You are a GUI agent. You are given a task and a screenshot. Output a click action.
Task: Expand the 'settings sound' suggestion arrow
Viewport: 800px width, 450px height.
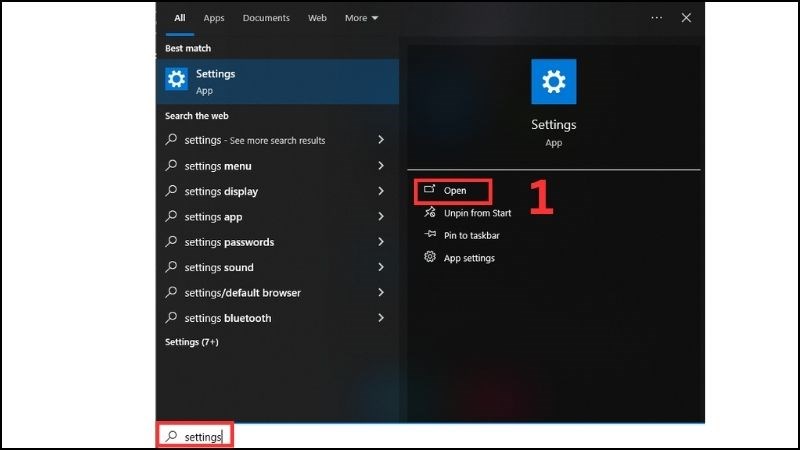381,267
